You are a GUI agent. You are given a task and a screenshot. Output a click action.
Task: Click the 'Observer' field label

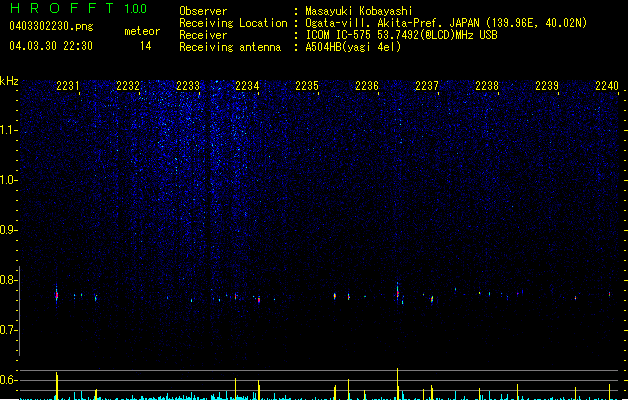coord(203,11)
